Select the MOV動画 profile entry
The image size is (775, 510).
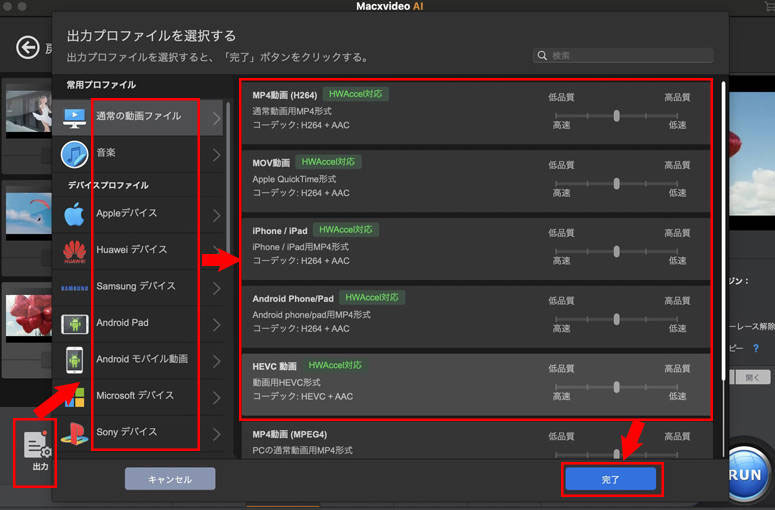tap(400, 178)
